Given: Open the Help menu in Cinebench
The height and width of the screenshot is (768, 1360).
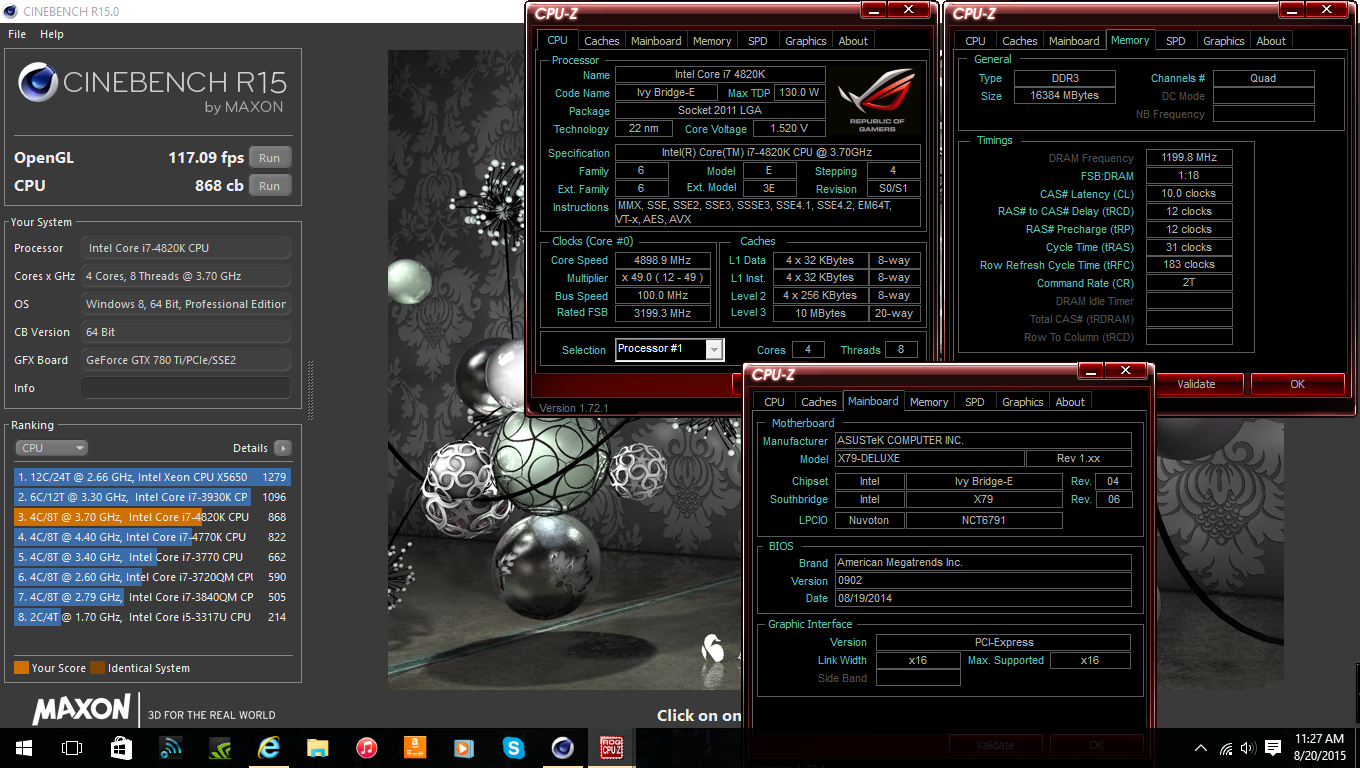Looking at the screenshot, I should [52, 34].
